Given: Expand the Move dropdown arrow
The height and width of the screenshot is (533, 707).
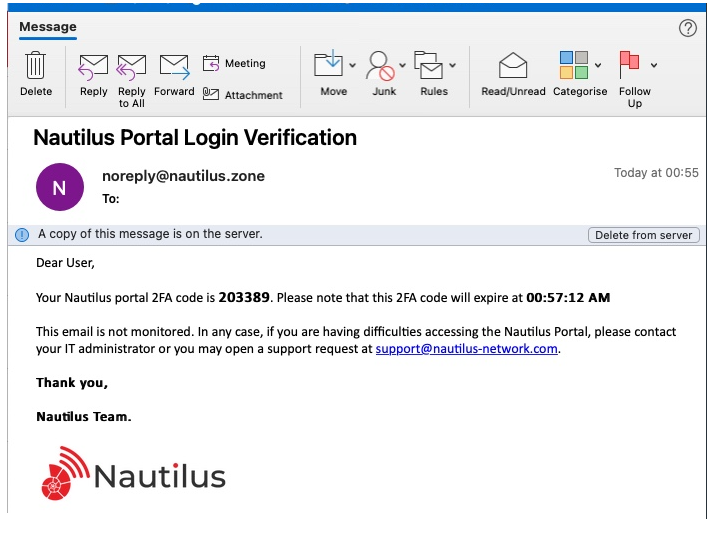Looking at the screenshot, I should (352, 66).
